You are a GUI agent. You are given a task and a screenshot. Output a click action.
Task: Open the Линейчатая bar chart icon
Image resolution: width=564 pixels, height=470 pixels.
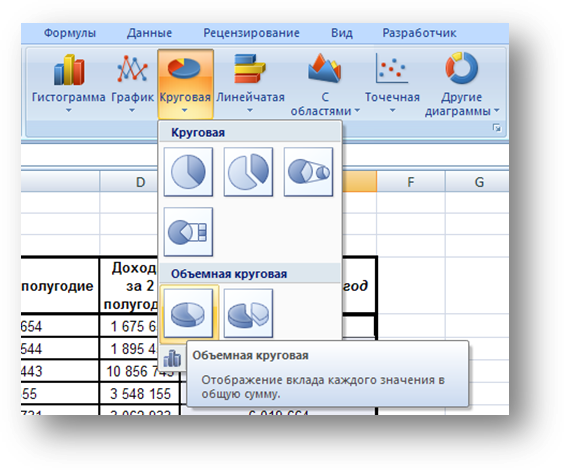(x=250, y=68)
